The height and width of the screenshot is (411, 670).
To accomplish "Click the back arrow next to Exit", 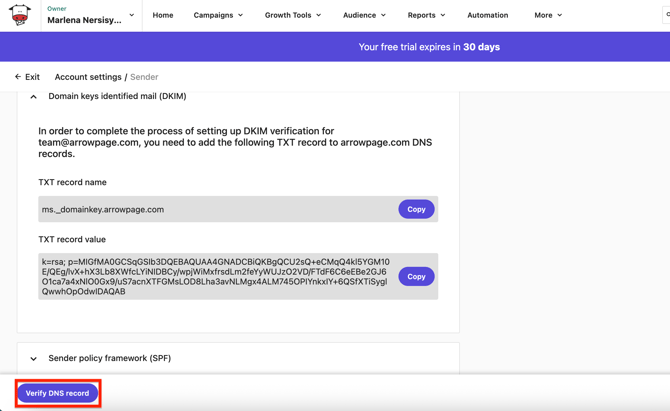I will pyautogui.click(x=17, y=77).
